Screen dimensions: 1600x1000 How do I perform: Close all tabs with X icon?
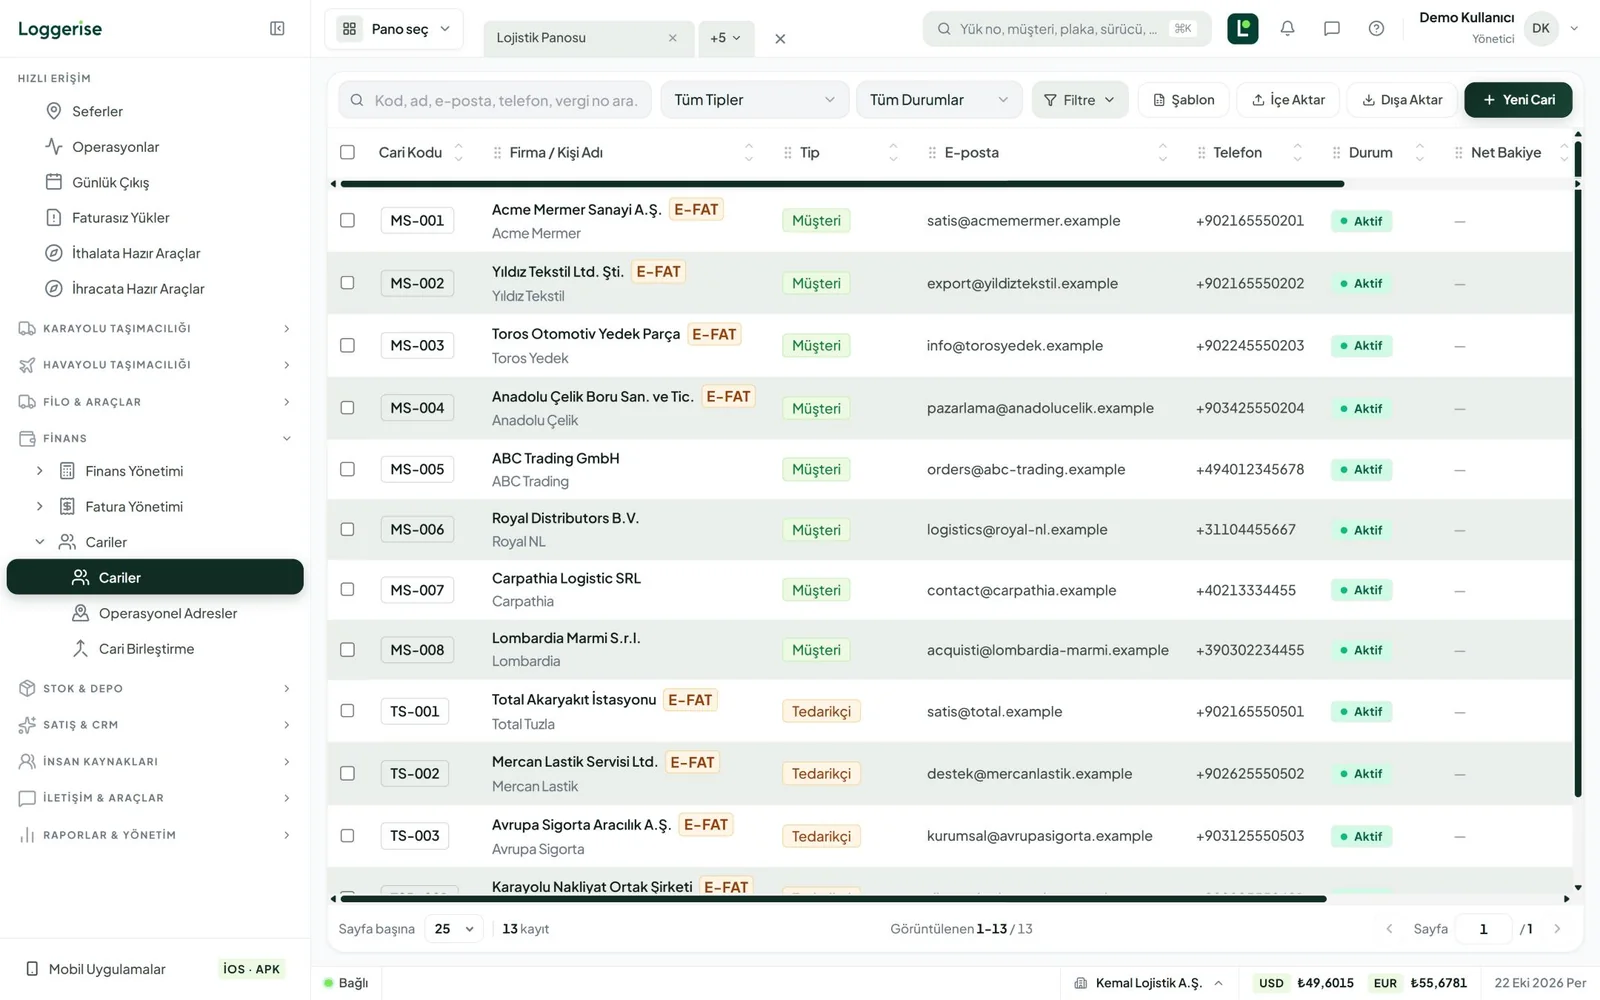[780, 39]
